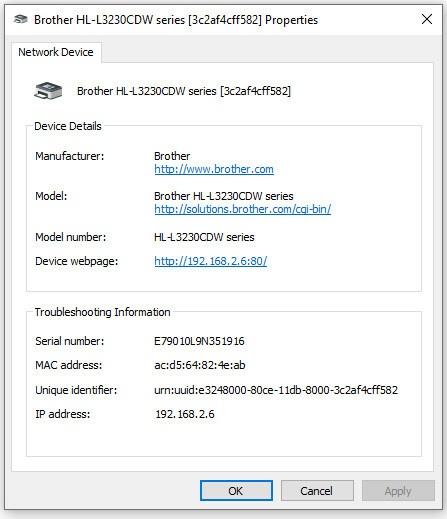Image resolution: width=447 pixels, height=519 pixels.
Task: Click the large printer icon beside device name
Action: point(48,90)
